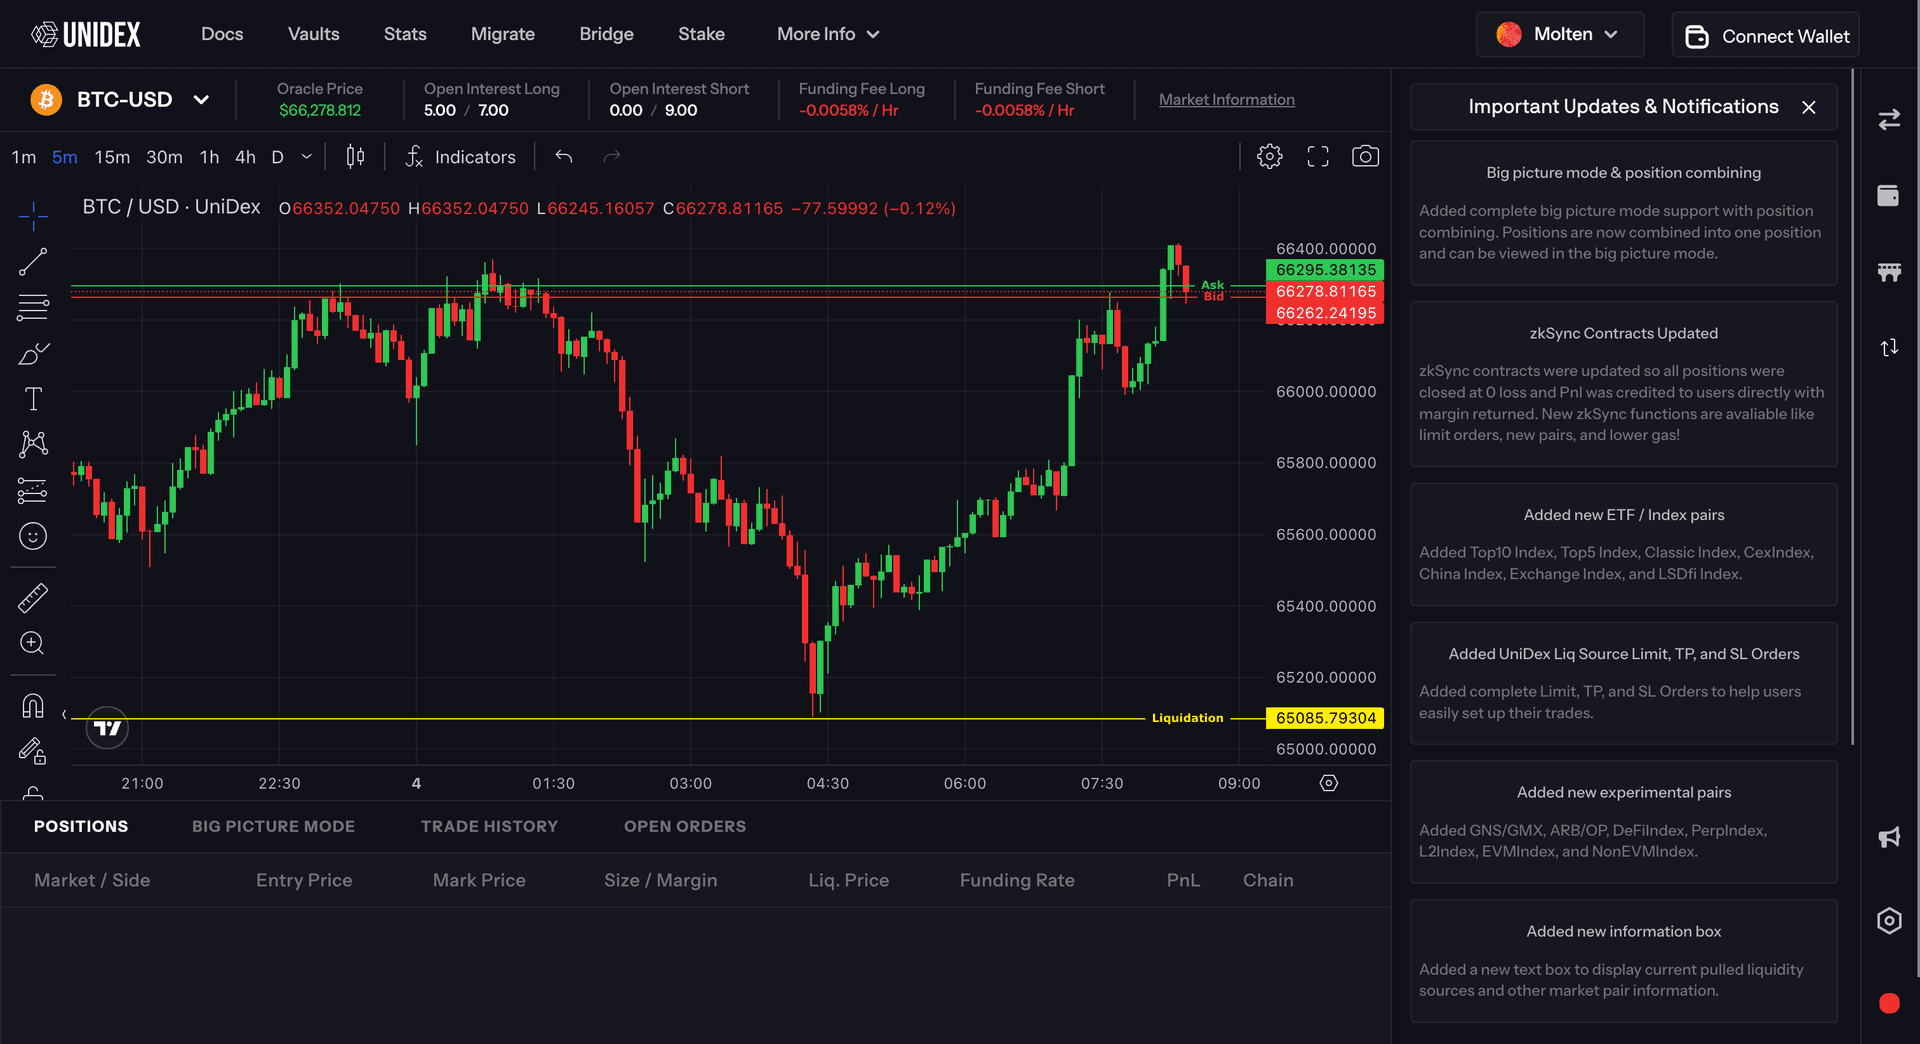The height and width of the screenshot is (1044, 1920).
Task: Open the zkSync Contracts Updated notification card
Action: [1624, 385]
